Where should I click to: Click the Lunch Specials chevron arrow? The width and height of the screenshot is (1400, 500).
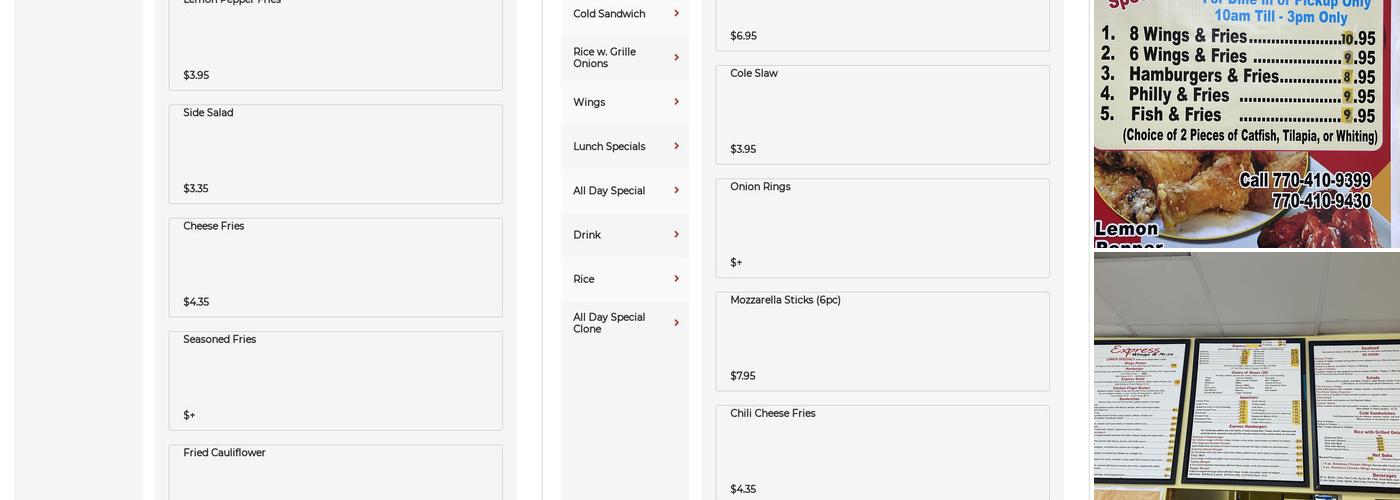(676, 146)
